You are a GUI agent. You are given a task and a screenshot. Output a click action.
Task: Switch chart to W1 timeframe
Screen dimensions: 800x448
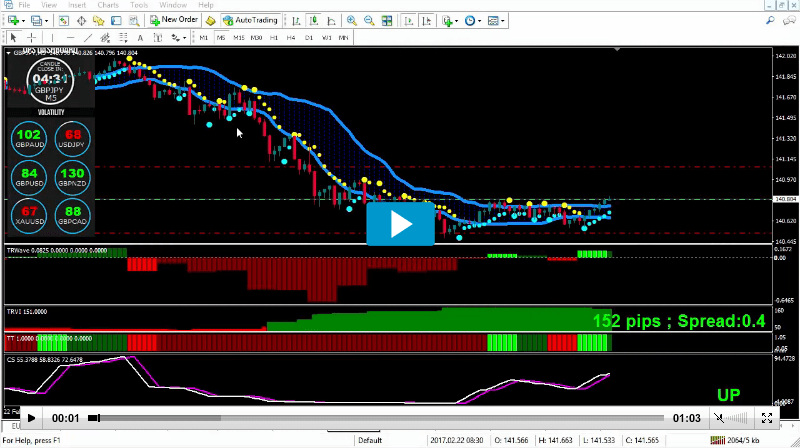(327, 38)
